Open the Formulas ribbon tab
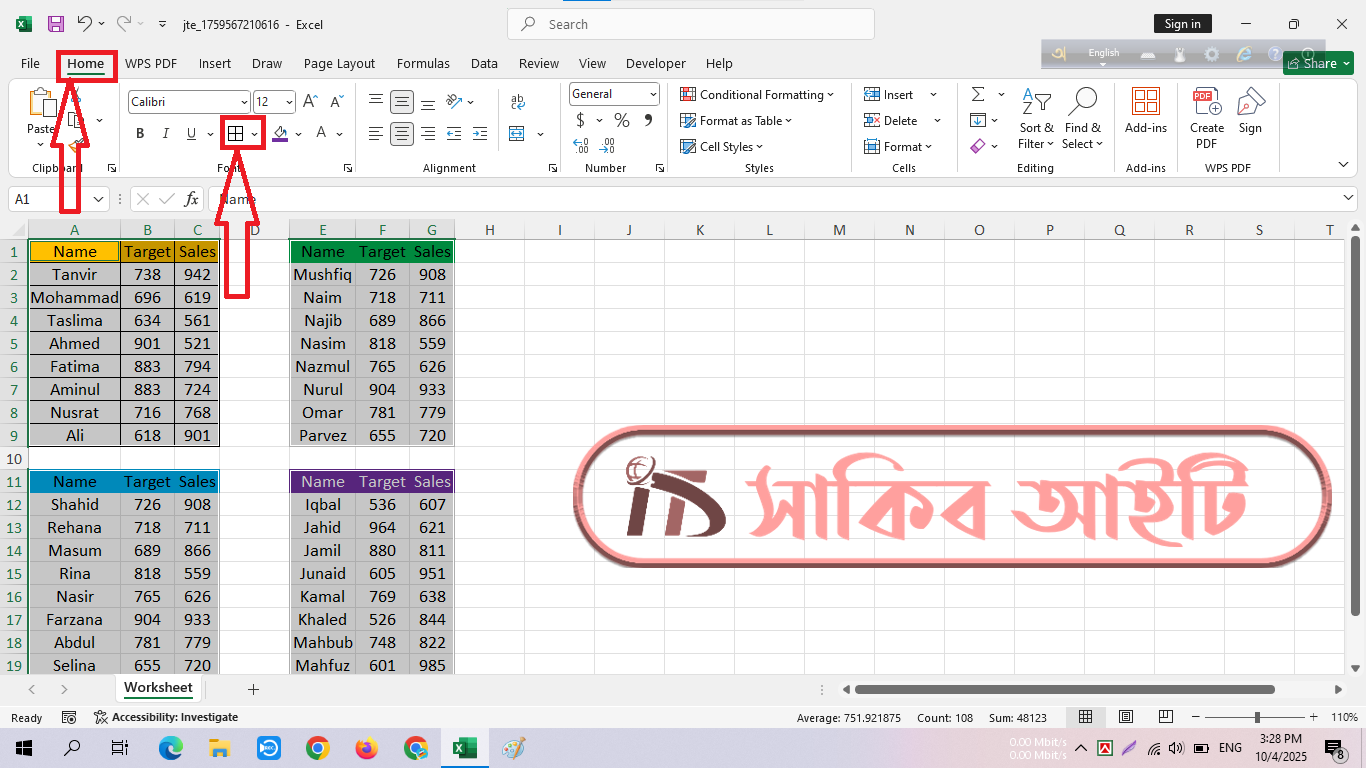This screenshot has width=1366, height=768. tap(423, 63)
